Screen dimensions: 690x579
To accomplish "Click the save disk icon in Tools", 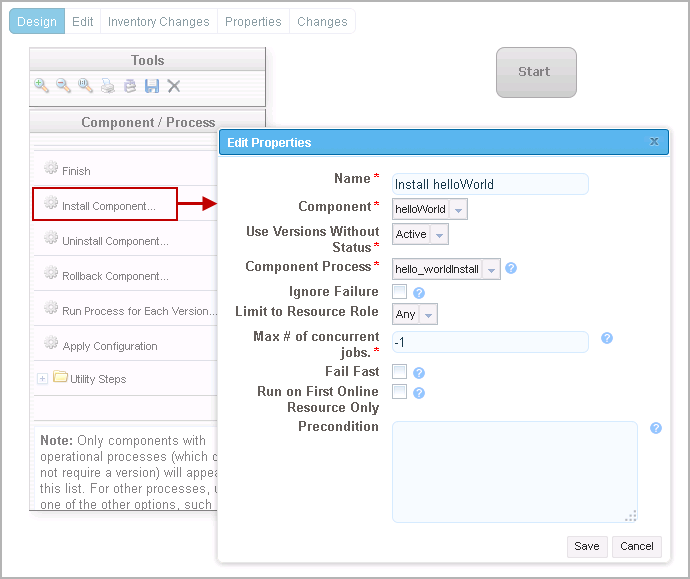I will (x=152, y=86).
